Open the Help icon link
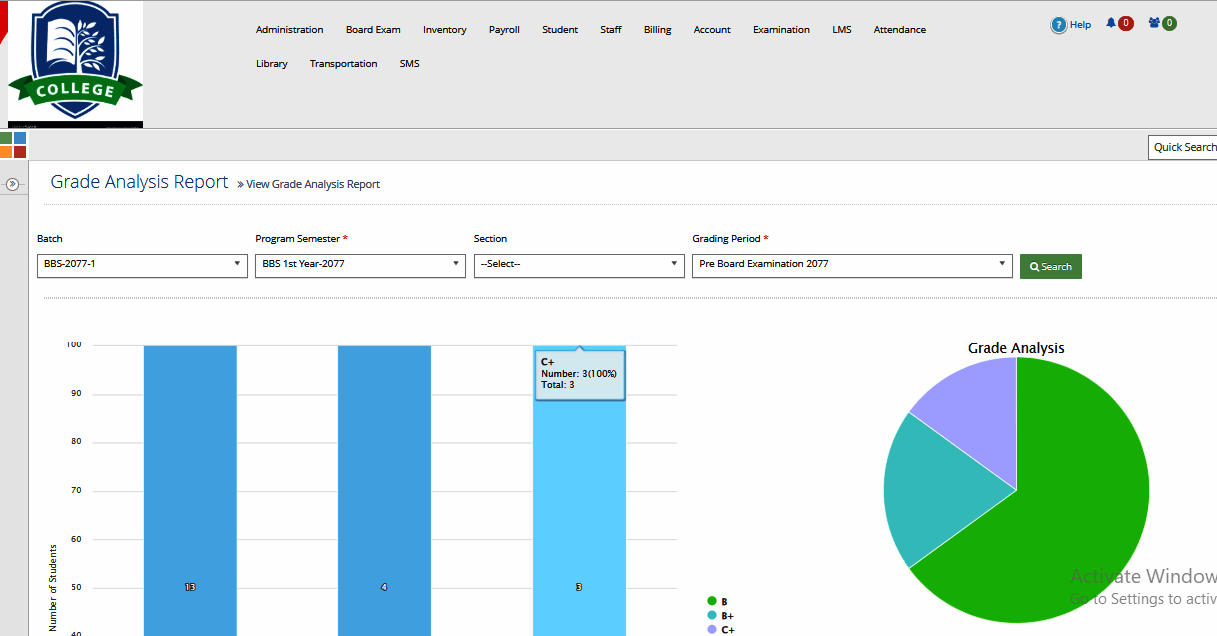Screen dimensions: 1217x636 click(1059, 25)
